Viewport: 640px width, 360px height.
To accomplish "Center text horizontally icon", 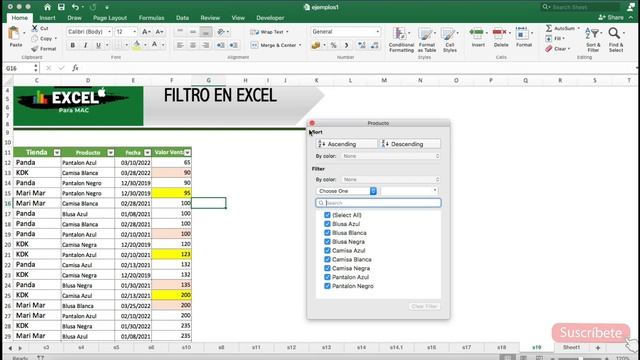I will tap(193, 45).
